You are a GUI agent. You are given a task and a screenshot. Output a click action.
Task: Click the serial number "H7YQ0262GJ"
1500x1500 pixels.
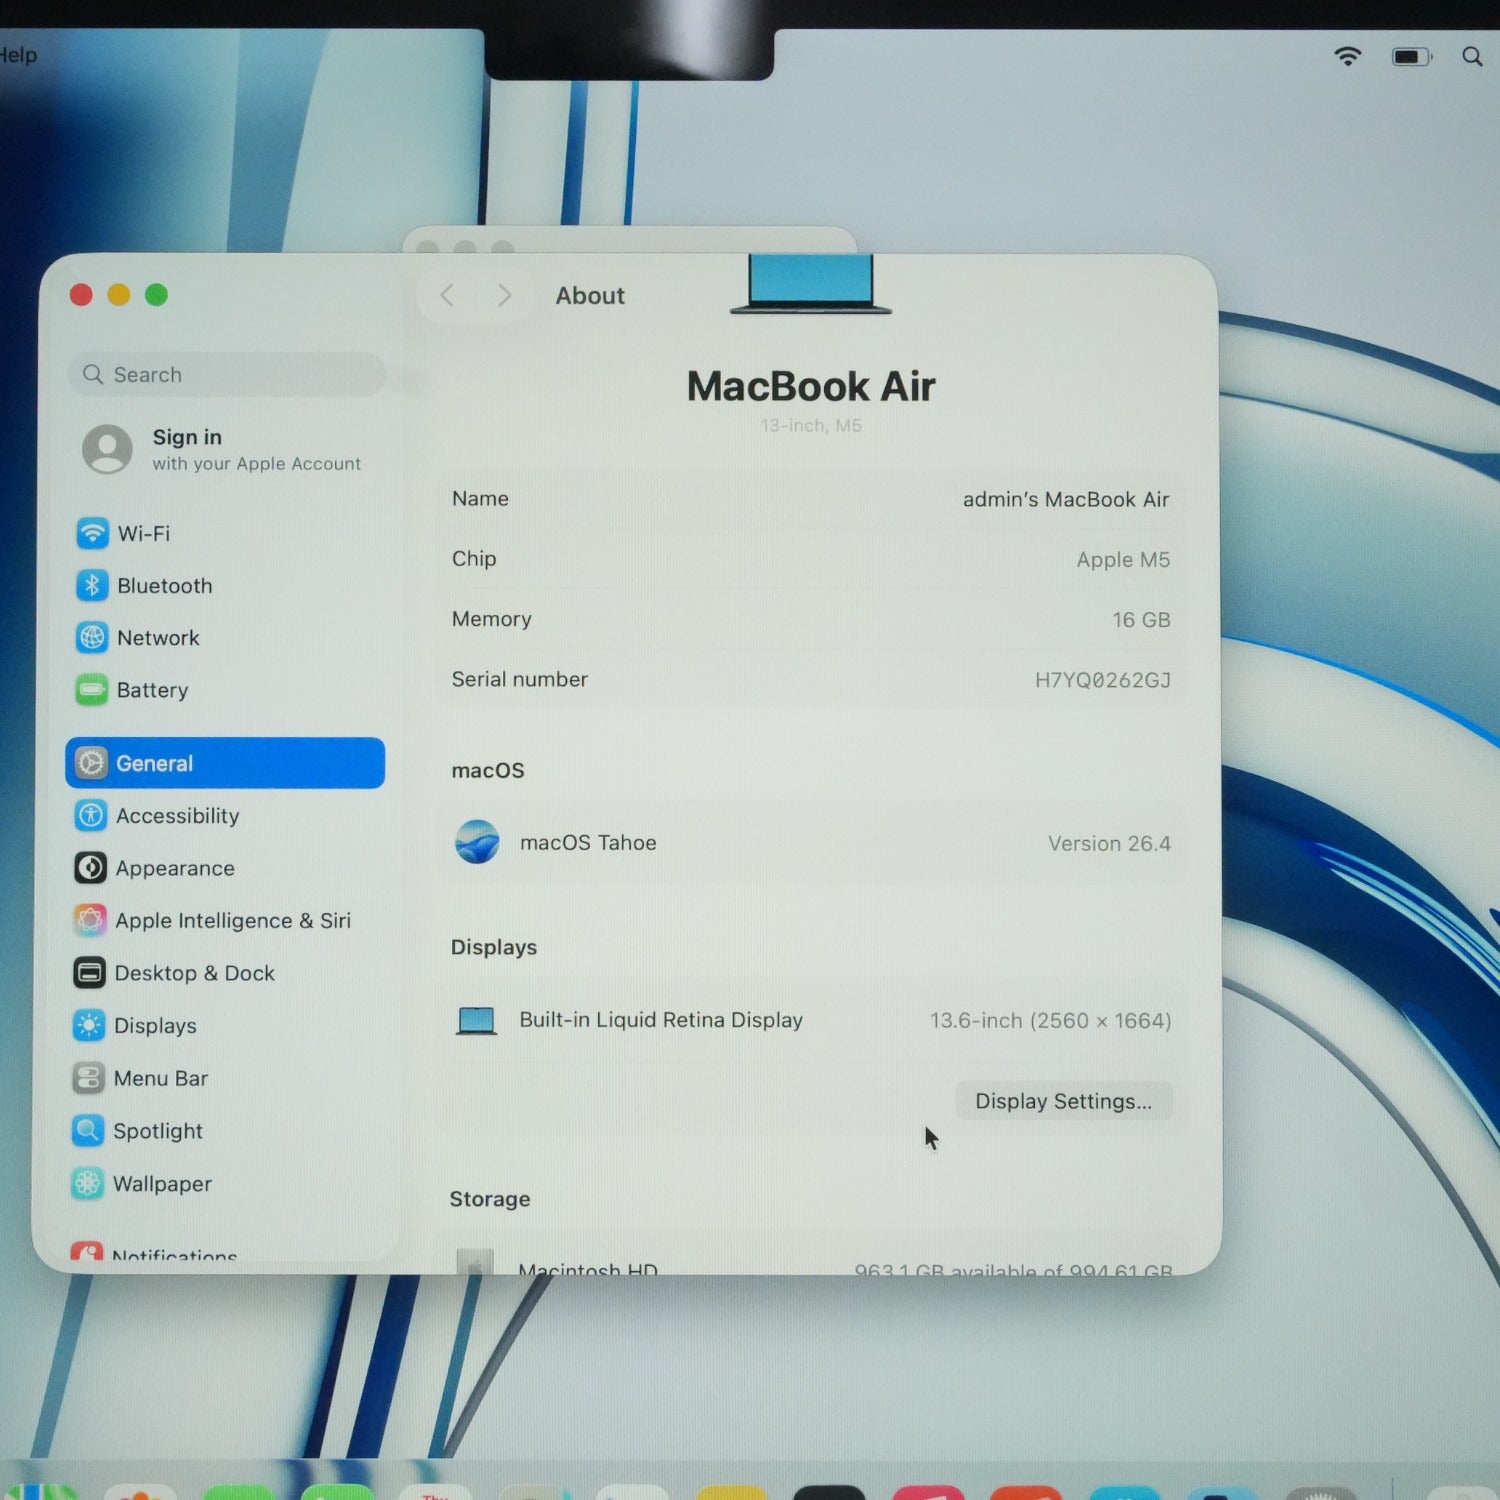pyautogui.click(x=1102, y=680)
